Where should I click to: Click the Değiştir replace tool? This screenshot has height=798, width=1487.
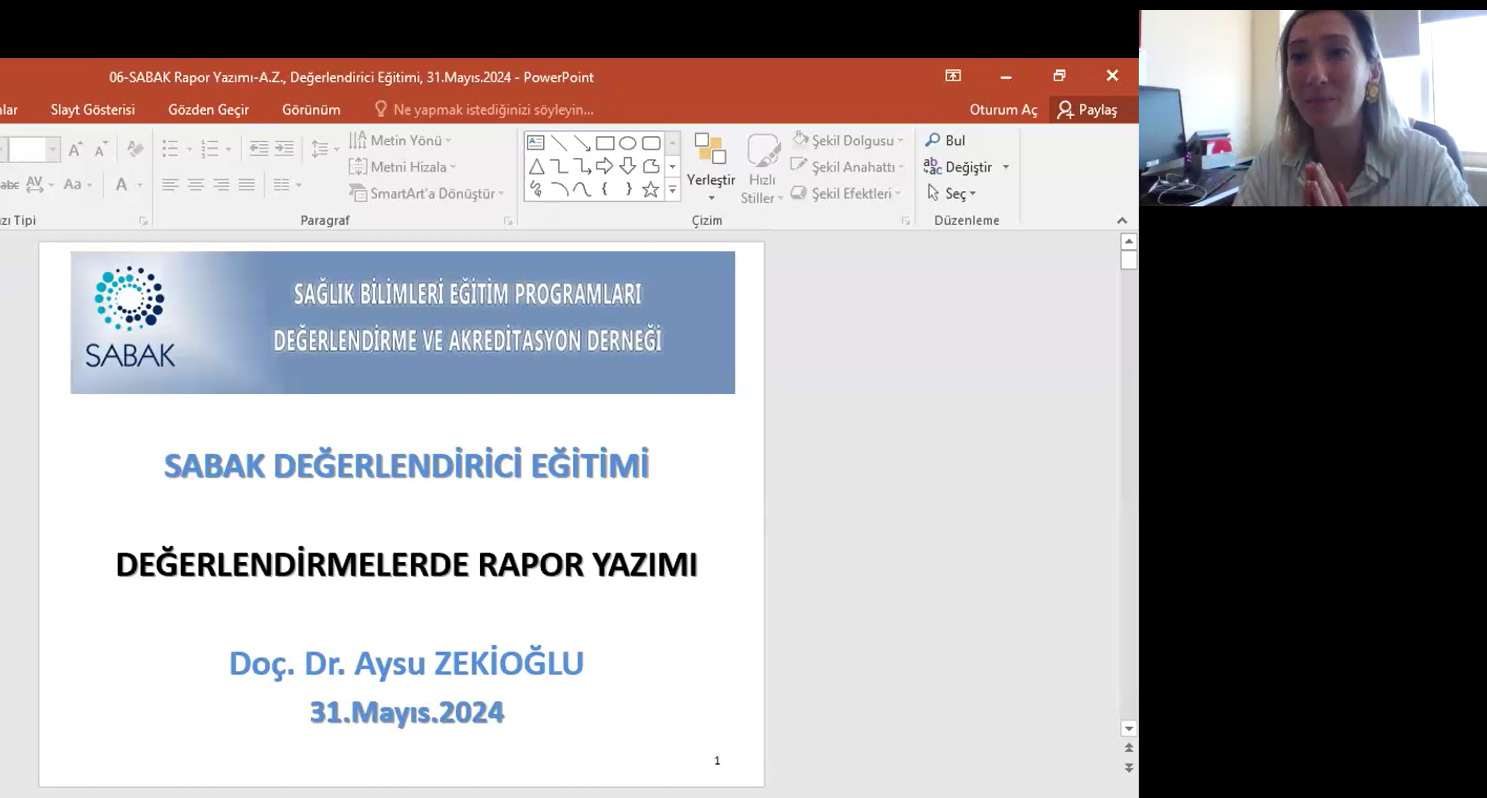[962, 167]
